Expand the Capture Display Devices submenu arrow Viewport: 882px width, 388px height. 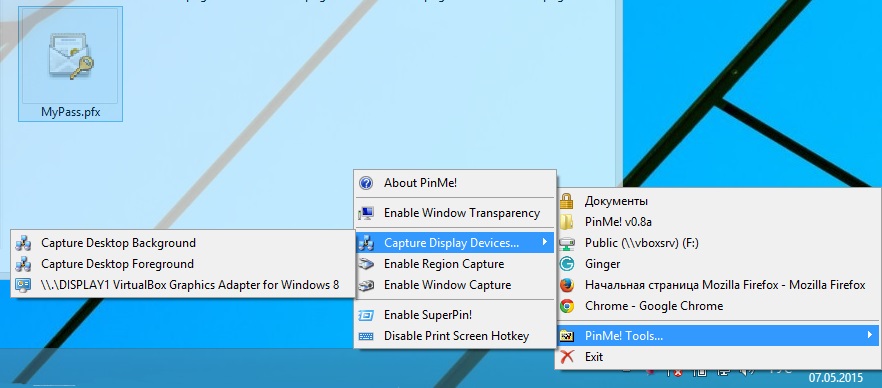coord(544,242)
